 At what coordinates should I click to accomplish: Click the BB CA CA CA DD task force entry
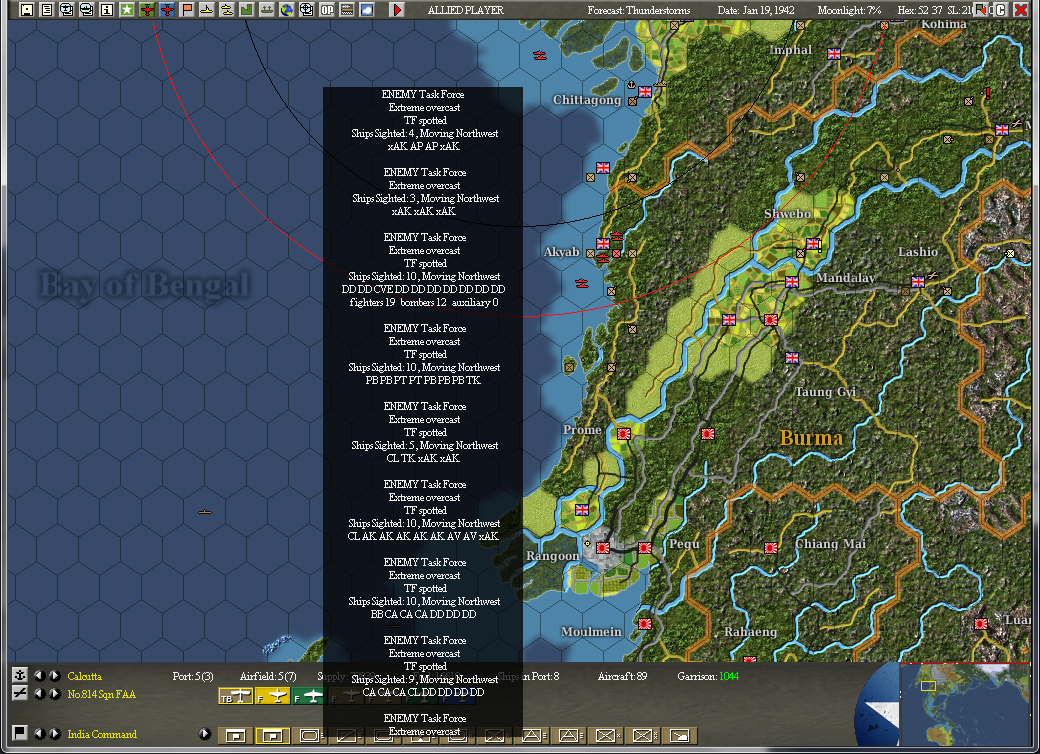click(424, 588)
